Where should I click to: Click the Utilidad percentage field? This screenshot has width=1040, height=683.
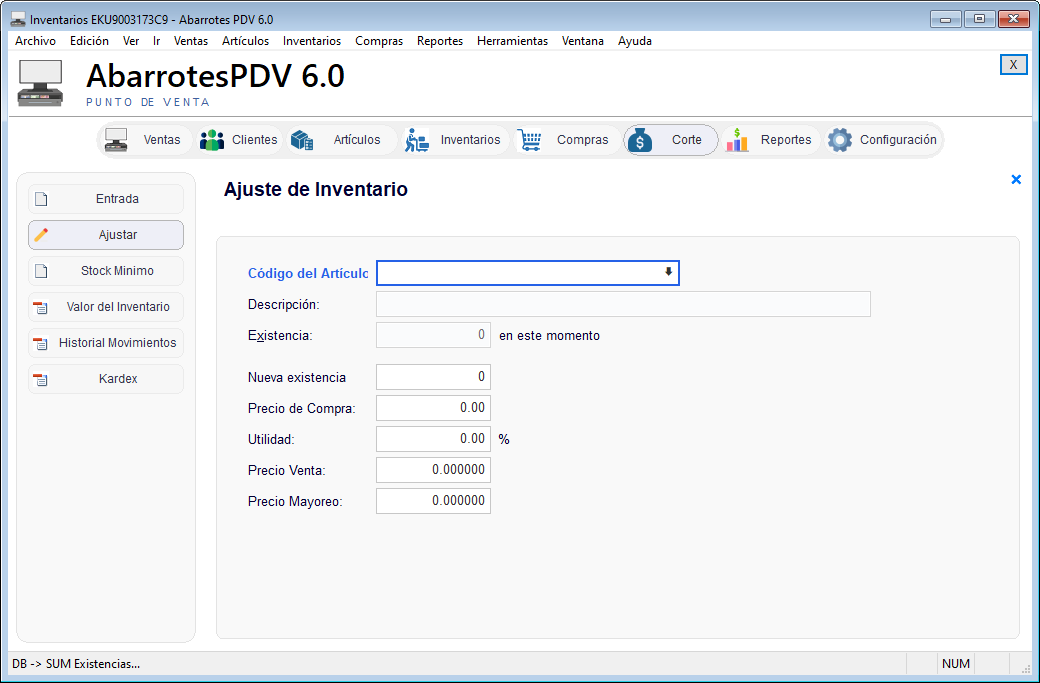click(433, 439)
